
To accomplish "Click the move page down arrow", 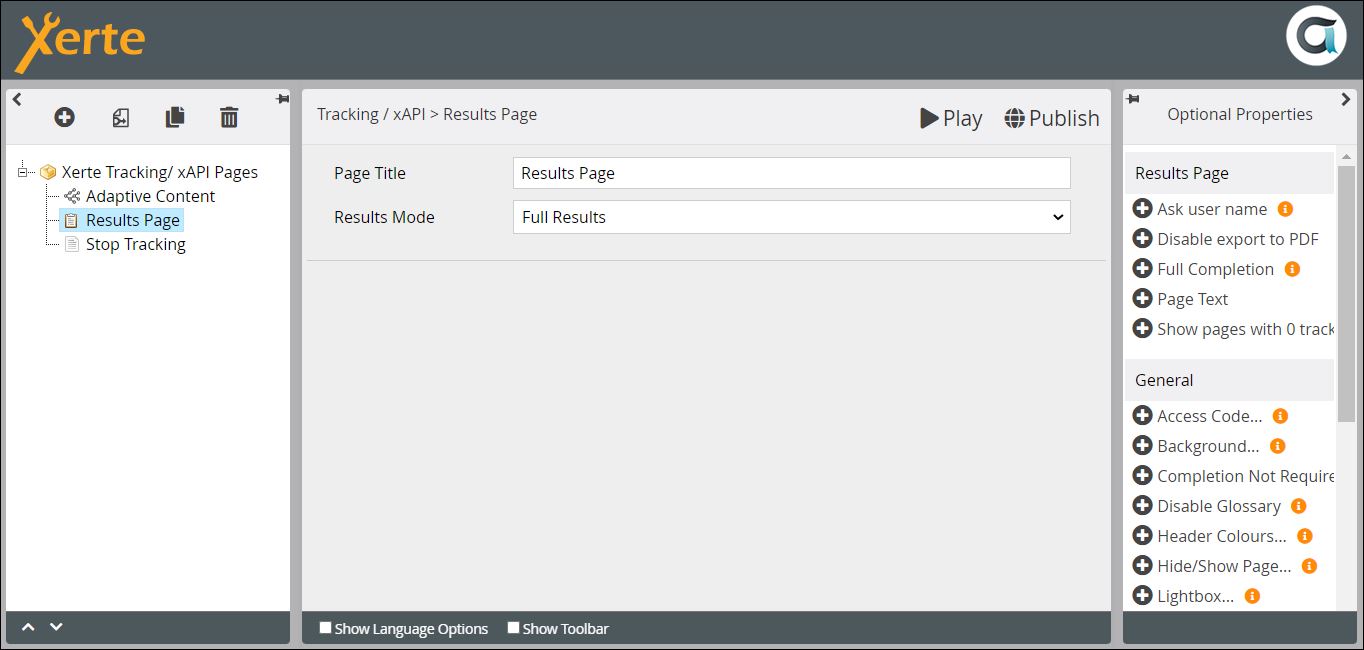I will [56, 627].
